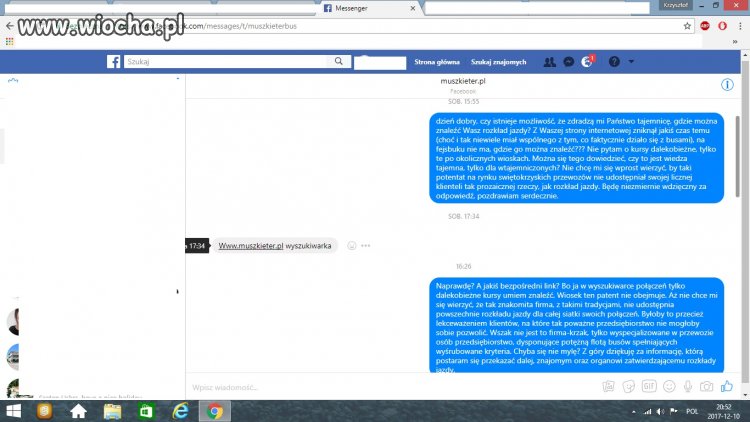Open notifications globe icon
Image resolution: width=750 pixels, height=422 pixels.
587,62
